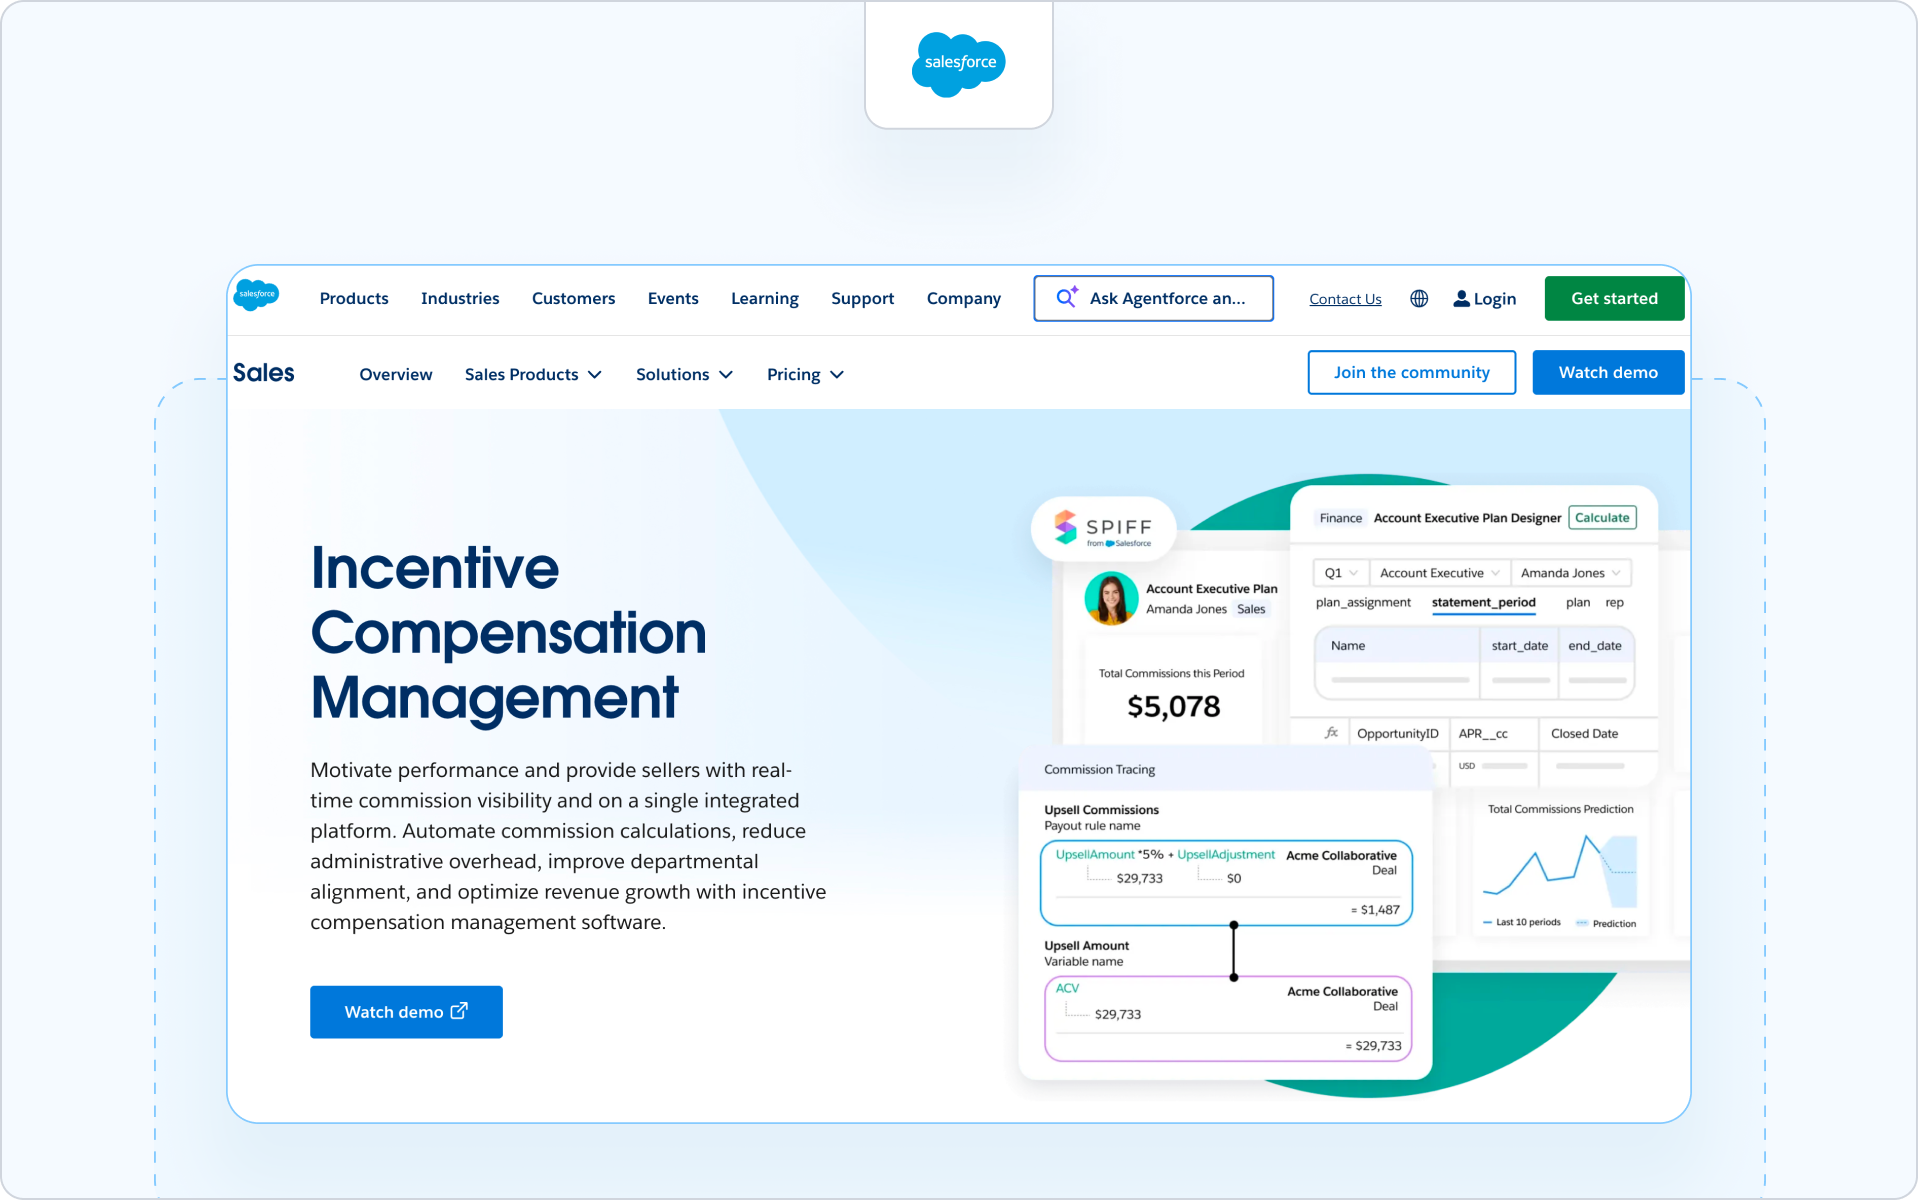Click the Prediction legend entry

tap(1606, 924)
